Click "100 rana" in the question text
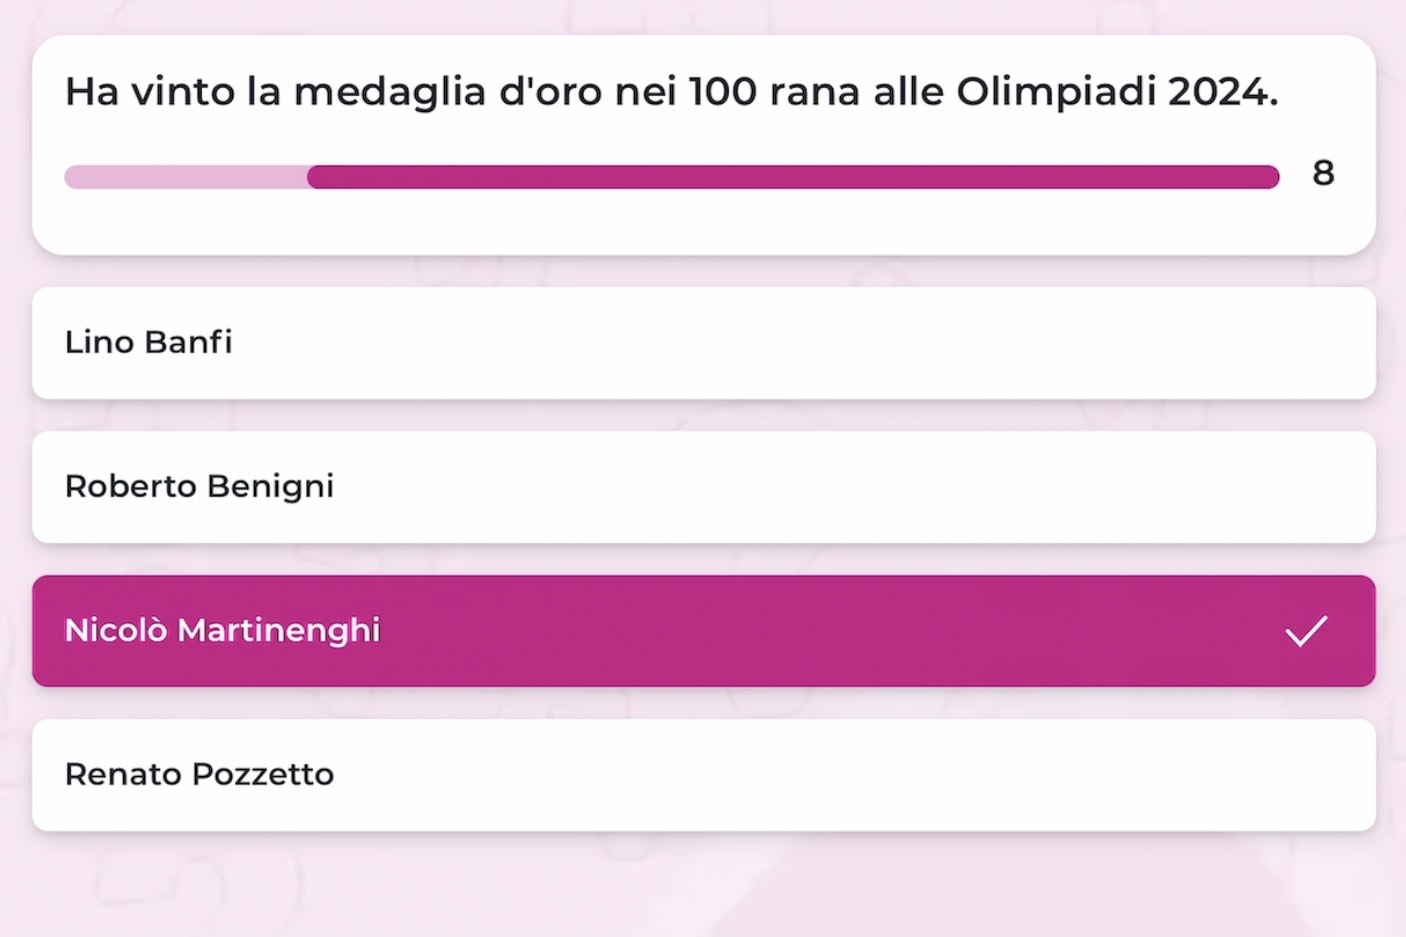 pyautogui.click(x=774, y=92)
